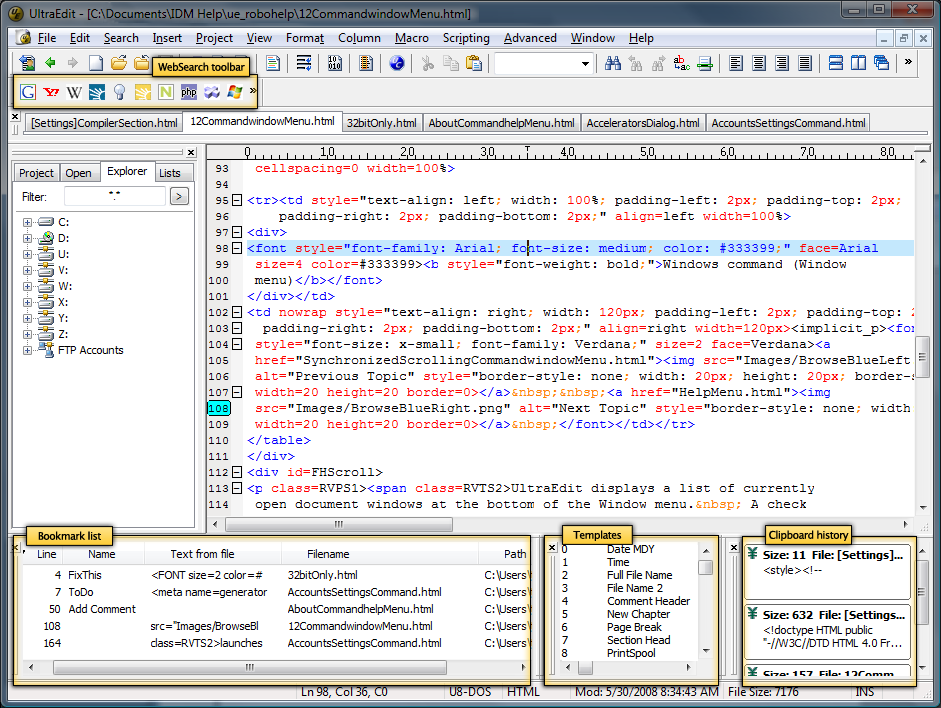Click the paste clipboard icon

point(474,63)
